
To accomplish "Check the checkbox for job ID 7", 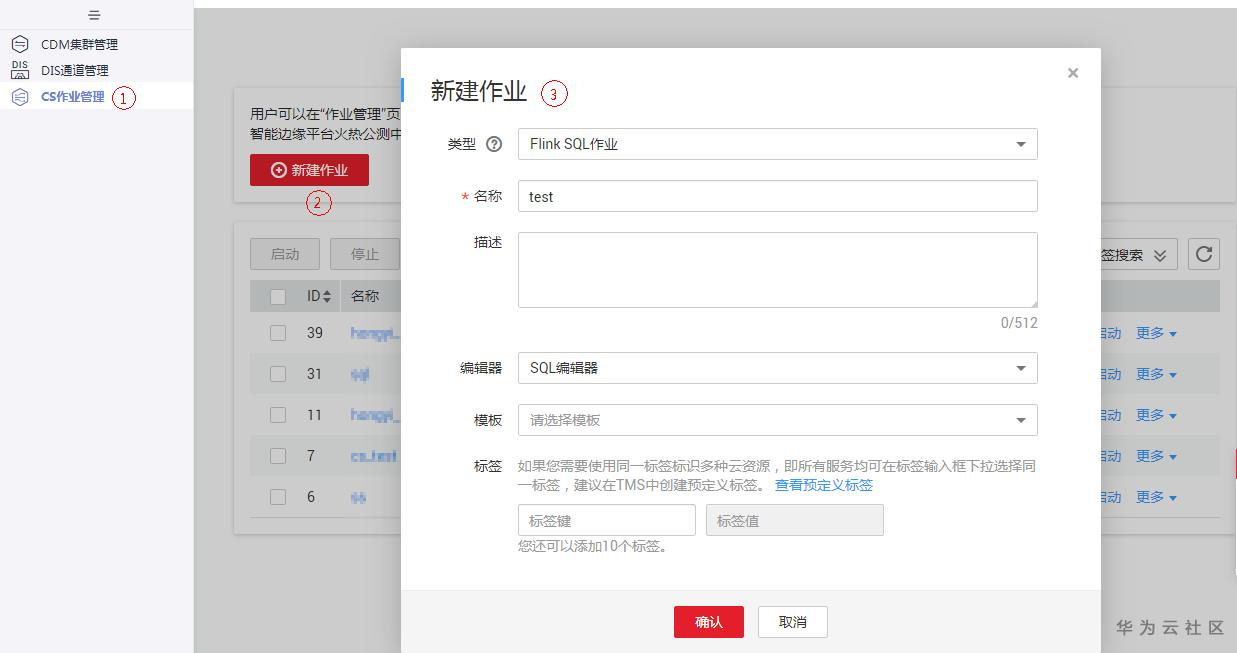I will [x=278, y=456].
